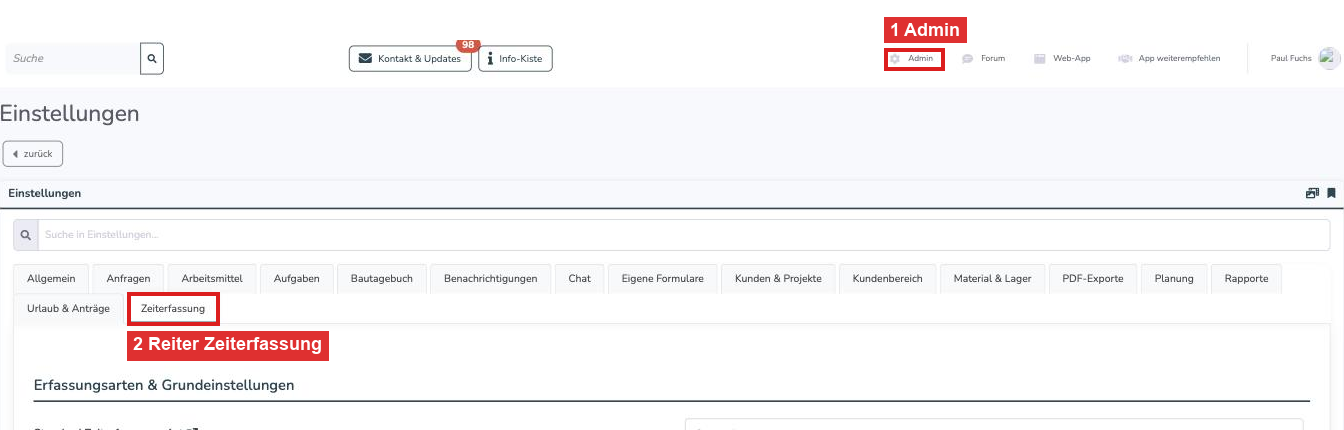Open the PDF-Exporte tab

[1093, 279]
